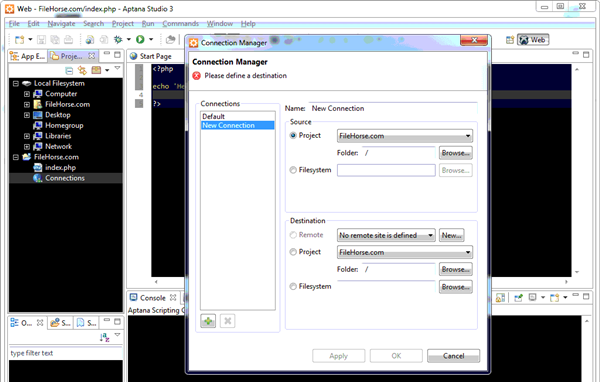The height and width of the screenshot is (382, 600).
Task: Open the File menu
Action: 14,24
